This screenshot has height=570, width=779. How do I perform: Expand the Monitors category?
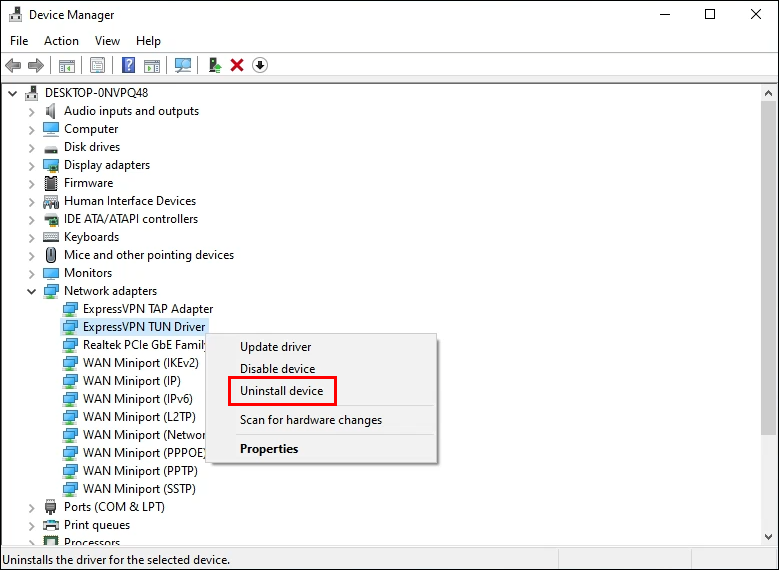coord(32,273)
